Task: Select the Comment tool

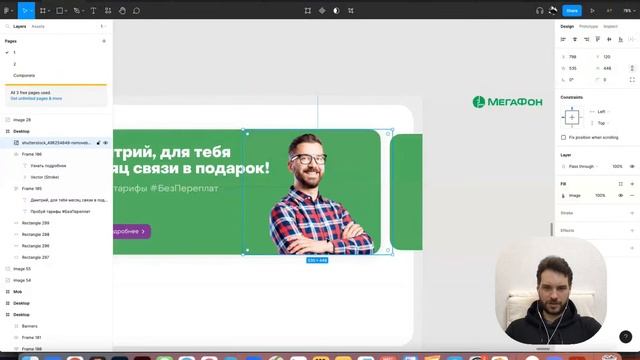Action: tap(136, 11)
